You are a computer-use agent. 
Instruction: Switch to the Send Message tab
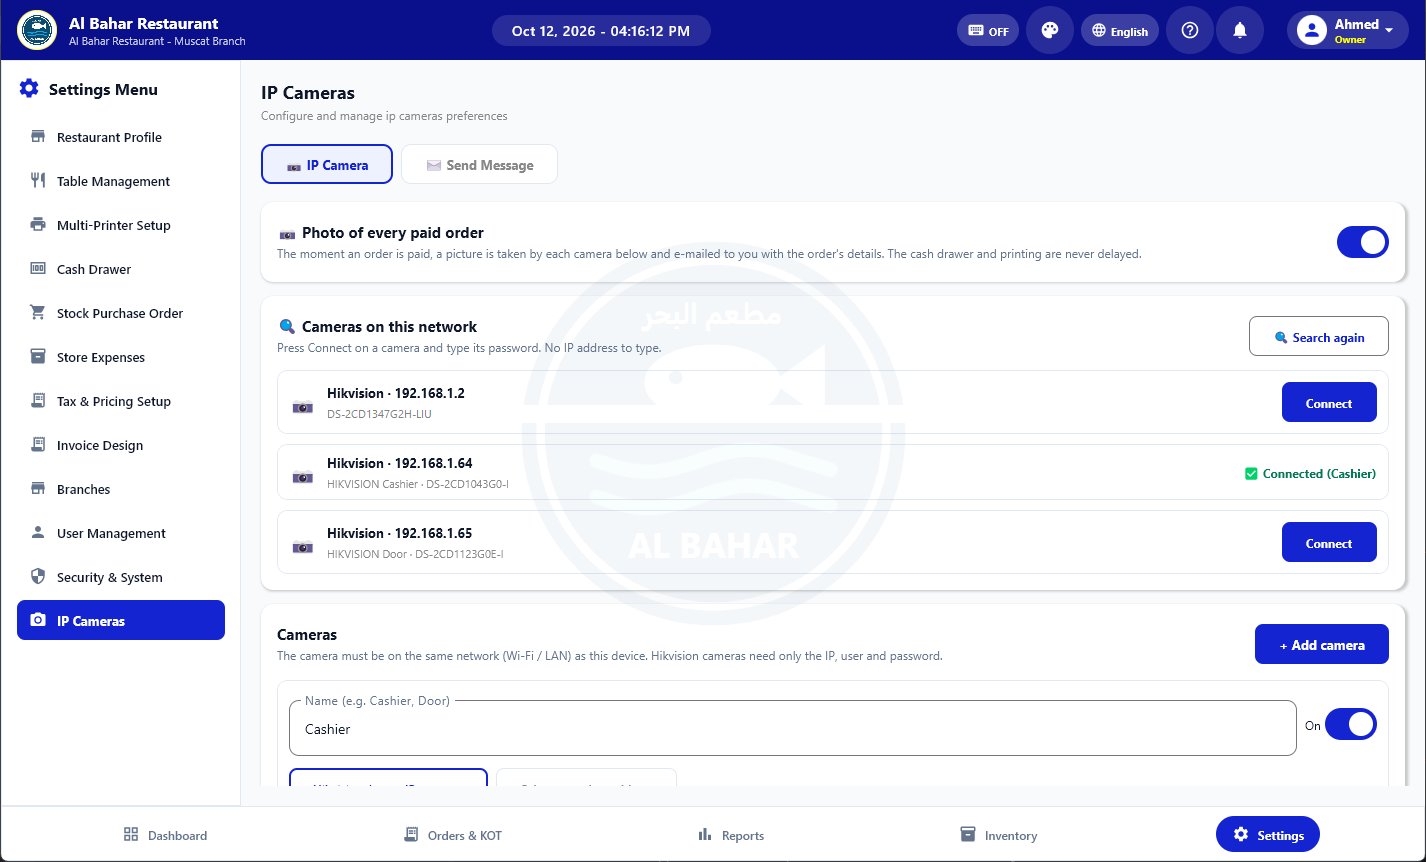[479, 165]
